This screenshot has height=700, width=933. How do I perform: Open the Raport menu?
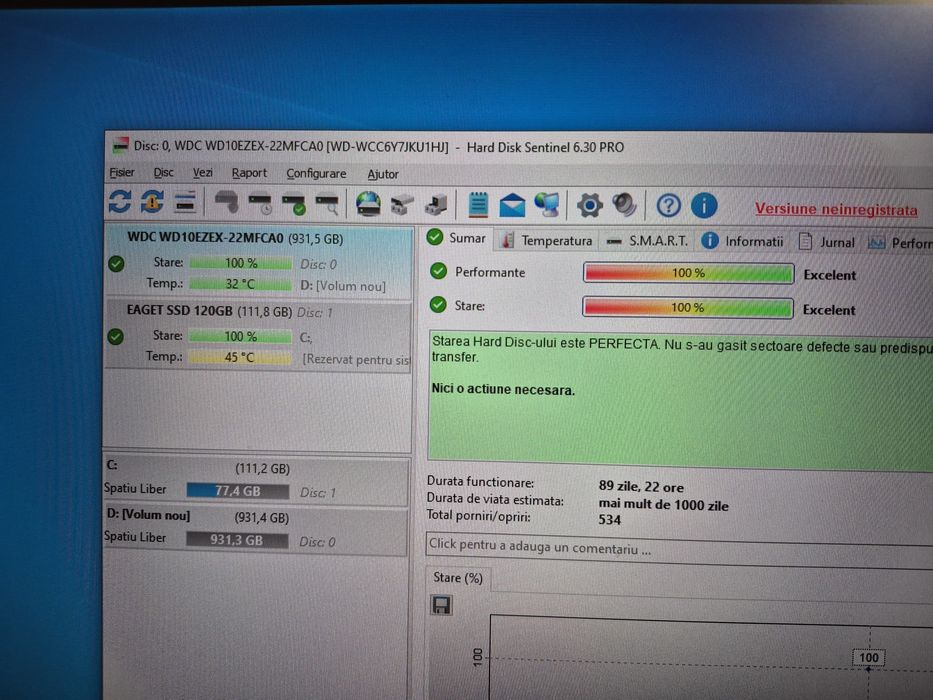249,173
